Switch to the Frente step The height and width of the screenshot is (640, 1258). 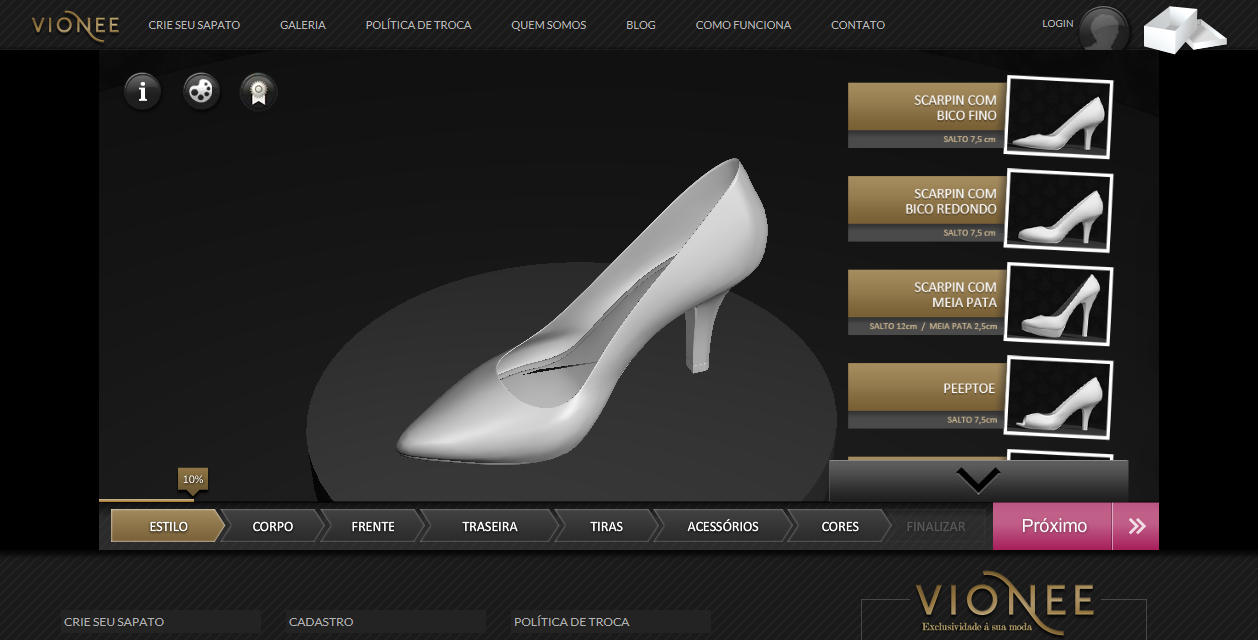point(373,526)
